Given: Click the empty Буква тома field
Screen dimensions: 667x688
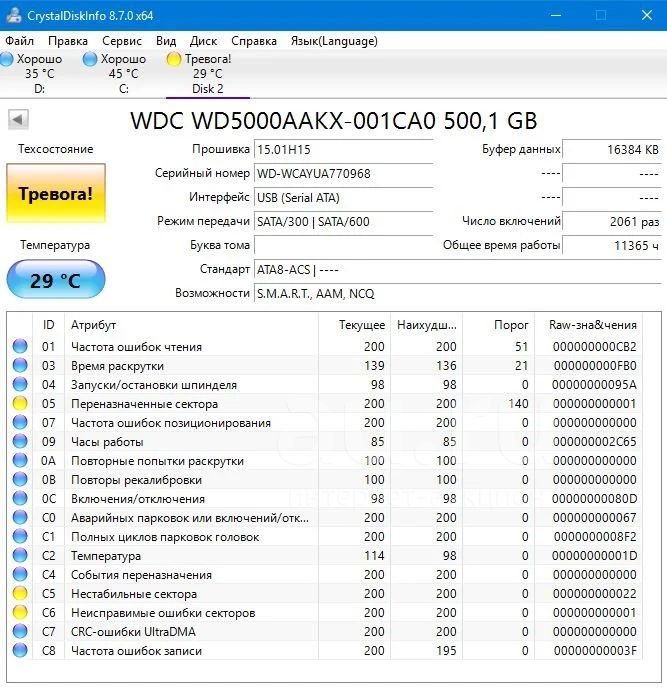Looking at the screenshot, I should pyautogui.click(x=344, y=245).
